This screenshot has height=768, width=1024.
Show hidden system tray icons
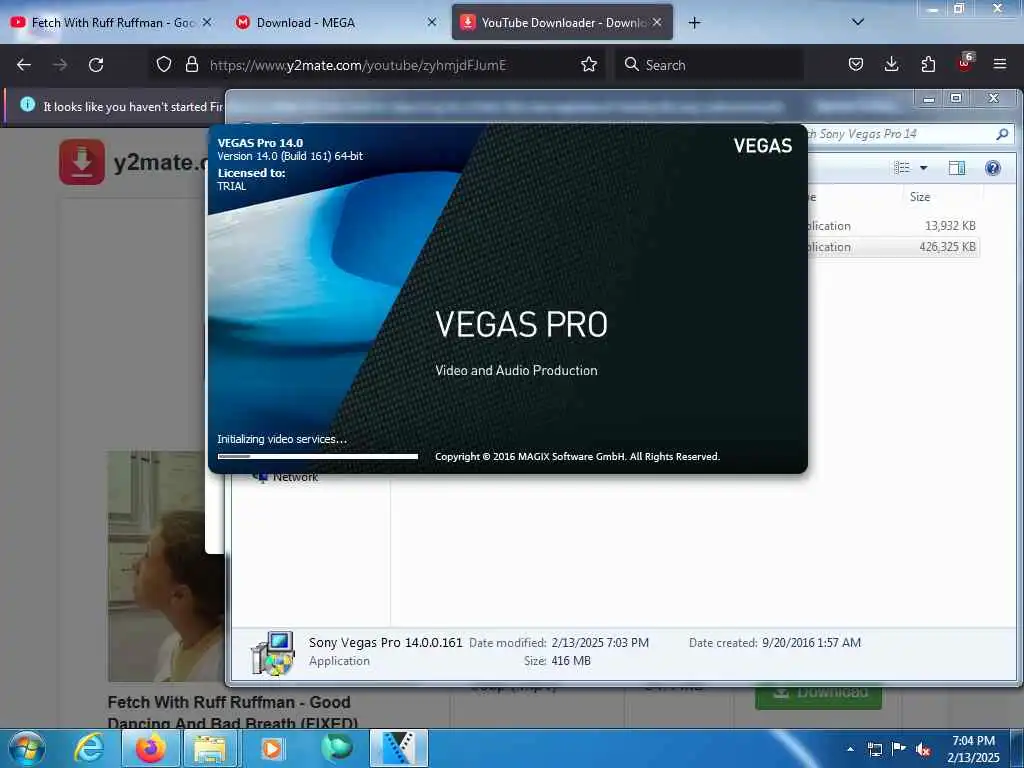850,749
